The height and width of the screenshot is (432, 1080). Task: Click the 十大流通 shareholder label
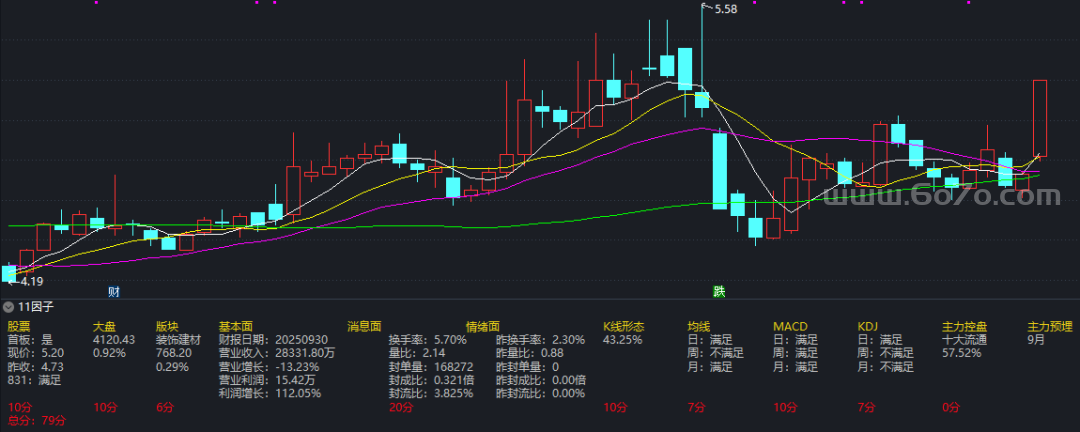[964, 340]
